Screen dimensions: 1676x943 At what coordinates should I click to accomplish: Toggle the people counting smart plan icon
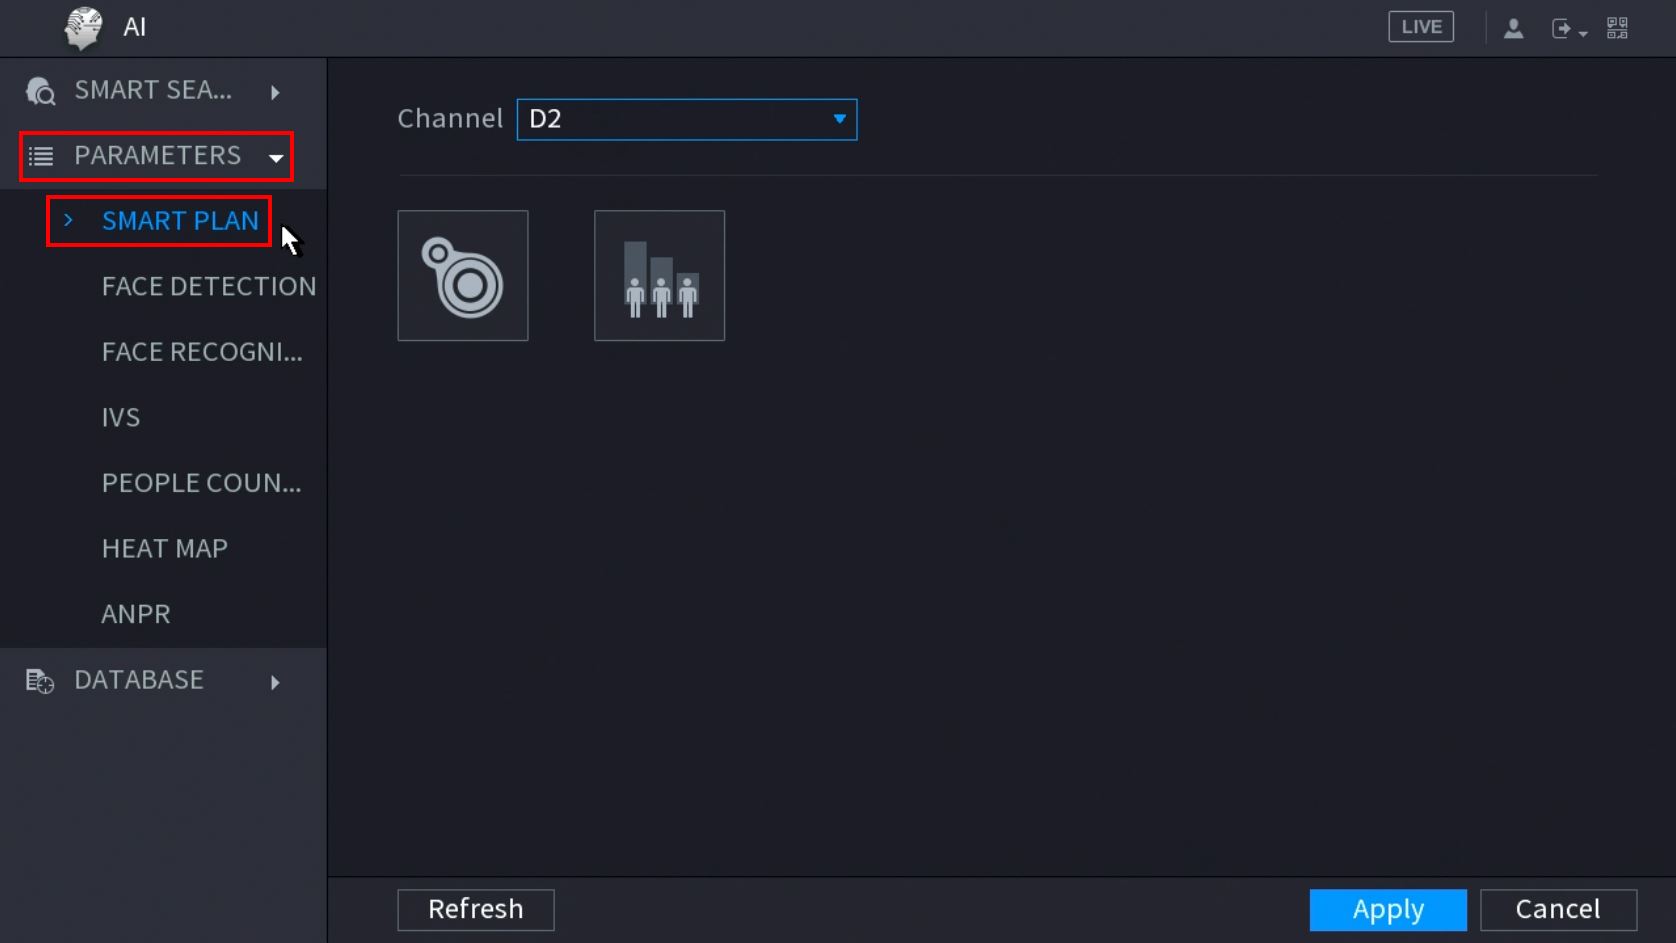point(659,276)
